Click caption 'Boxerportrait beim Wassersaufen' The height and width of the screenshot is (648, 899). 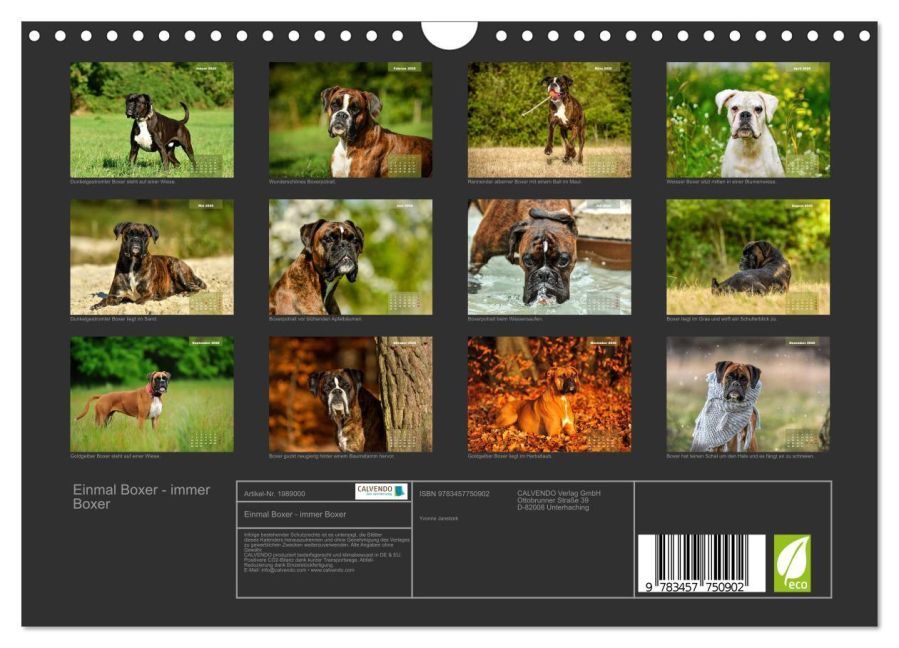505,319
